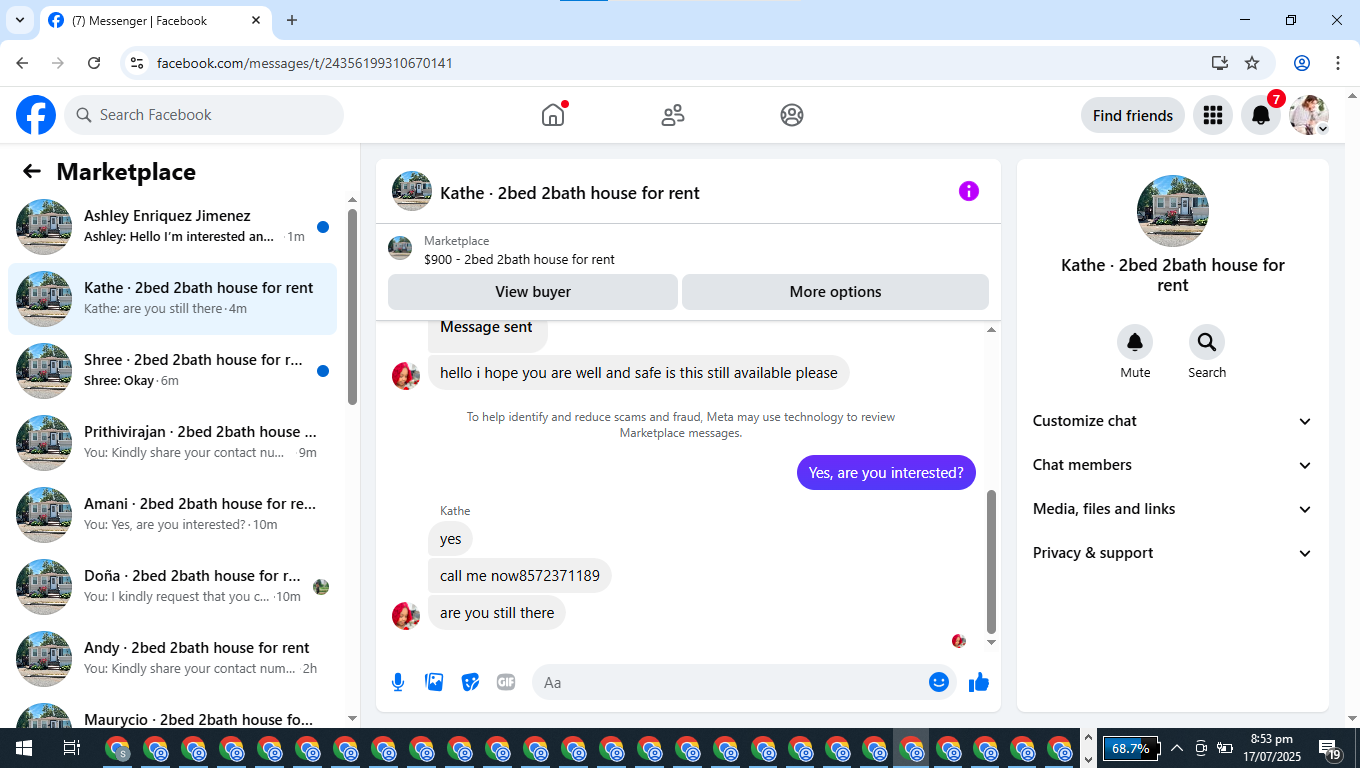
Task: Click the 68.7% battery indicator
Action: (x=1131, y=748)
